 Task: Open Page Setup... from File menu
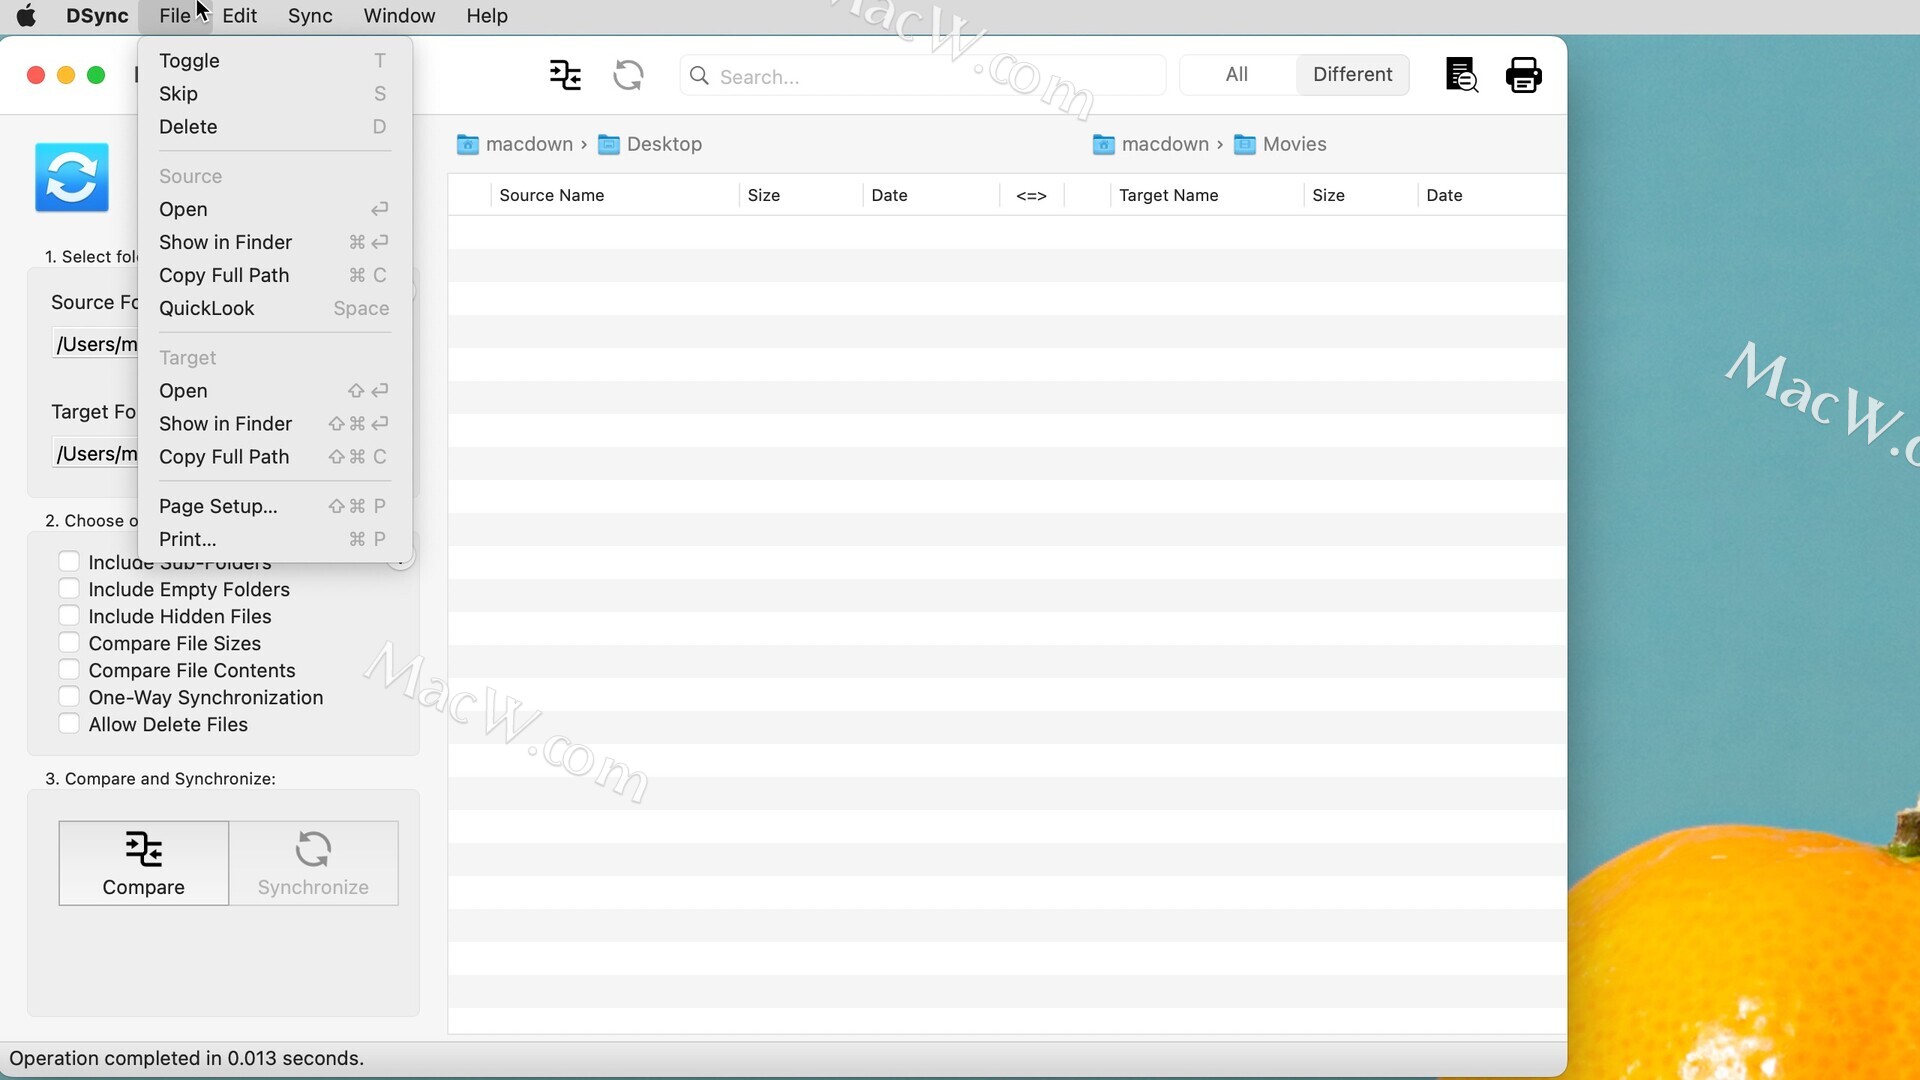point(274,507)
